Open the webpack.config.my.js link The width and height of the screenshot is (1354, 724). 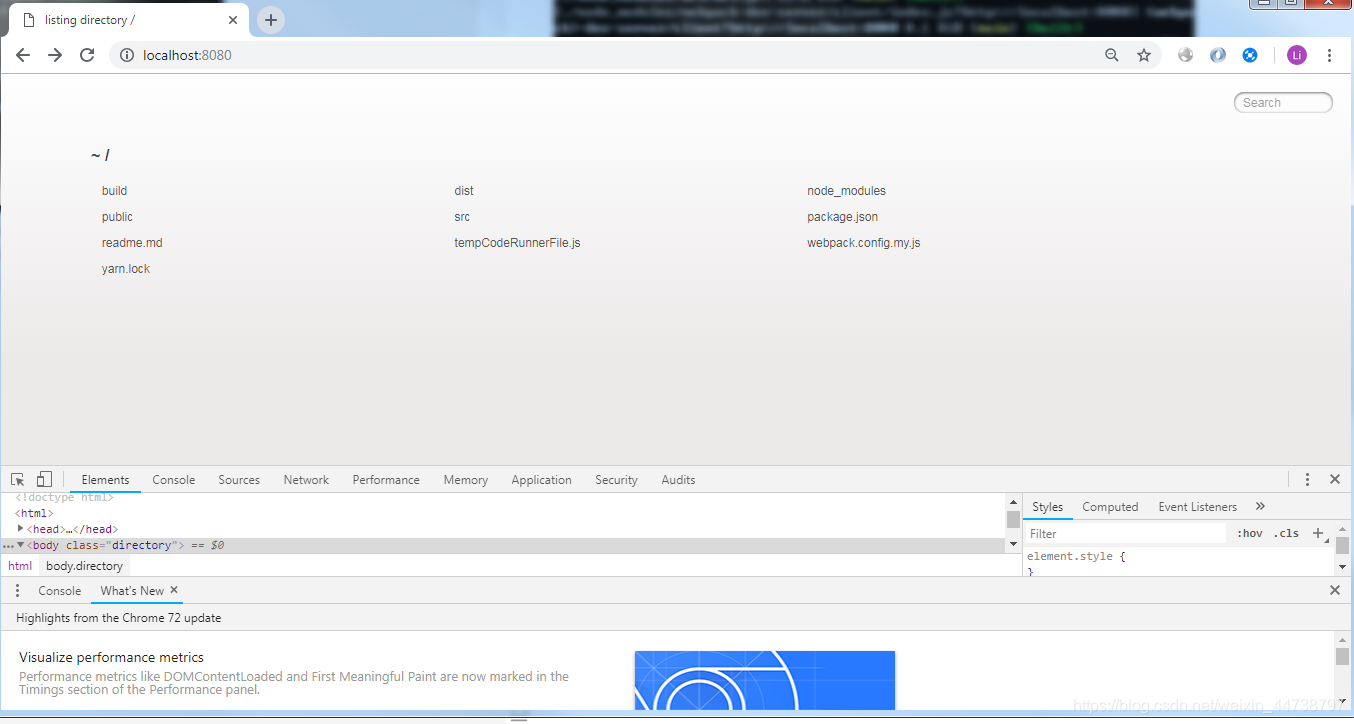click(864, 243)
